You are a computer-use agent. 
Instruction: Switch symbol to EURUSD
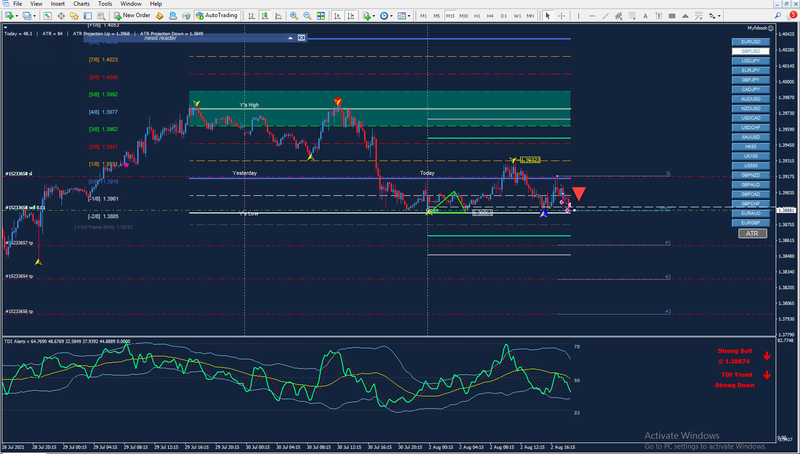[x=752, y=40]
